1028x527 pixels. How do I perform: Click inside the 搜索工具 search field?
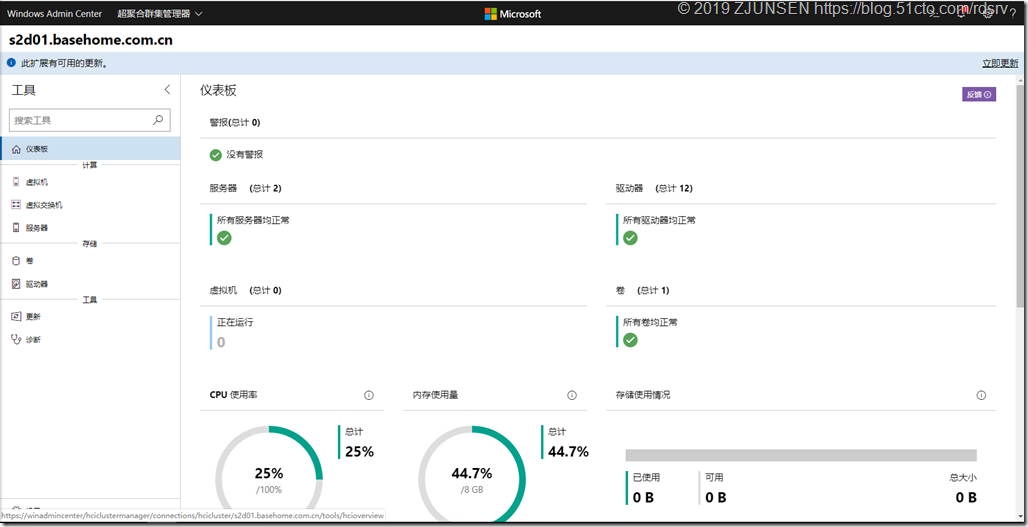click(89, 120)
